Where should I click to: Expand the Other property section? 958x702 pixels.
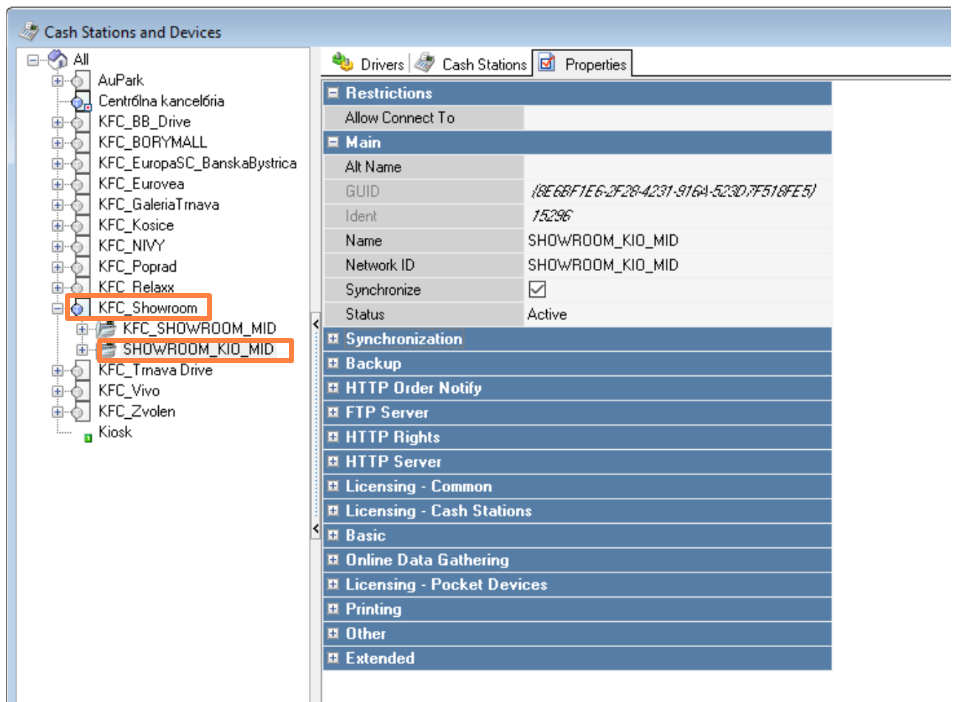coord(333,633)
